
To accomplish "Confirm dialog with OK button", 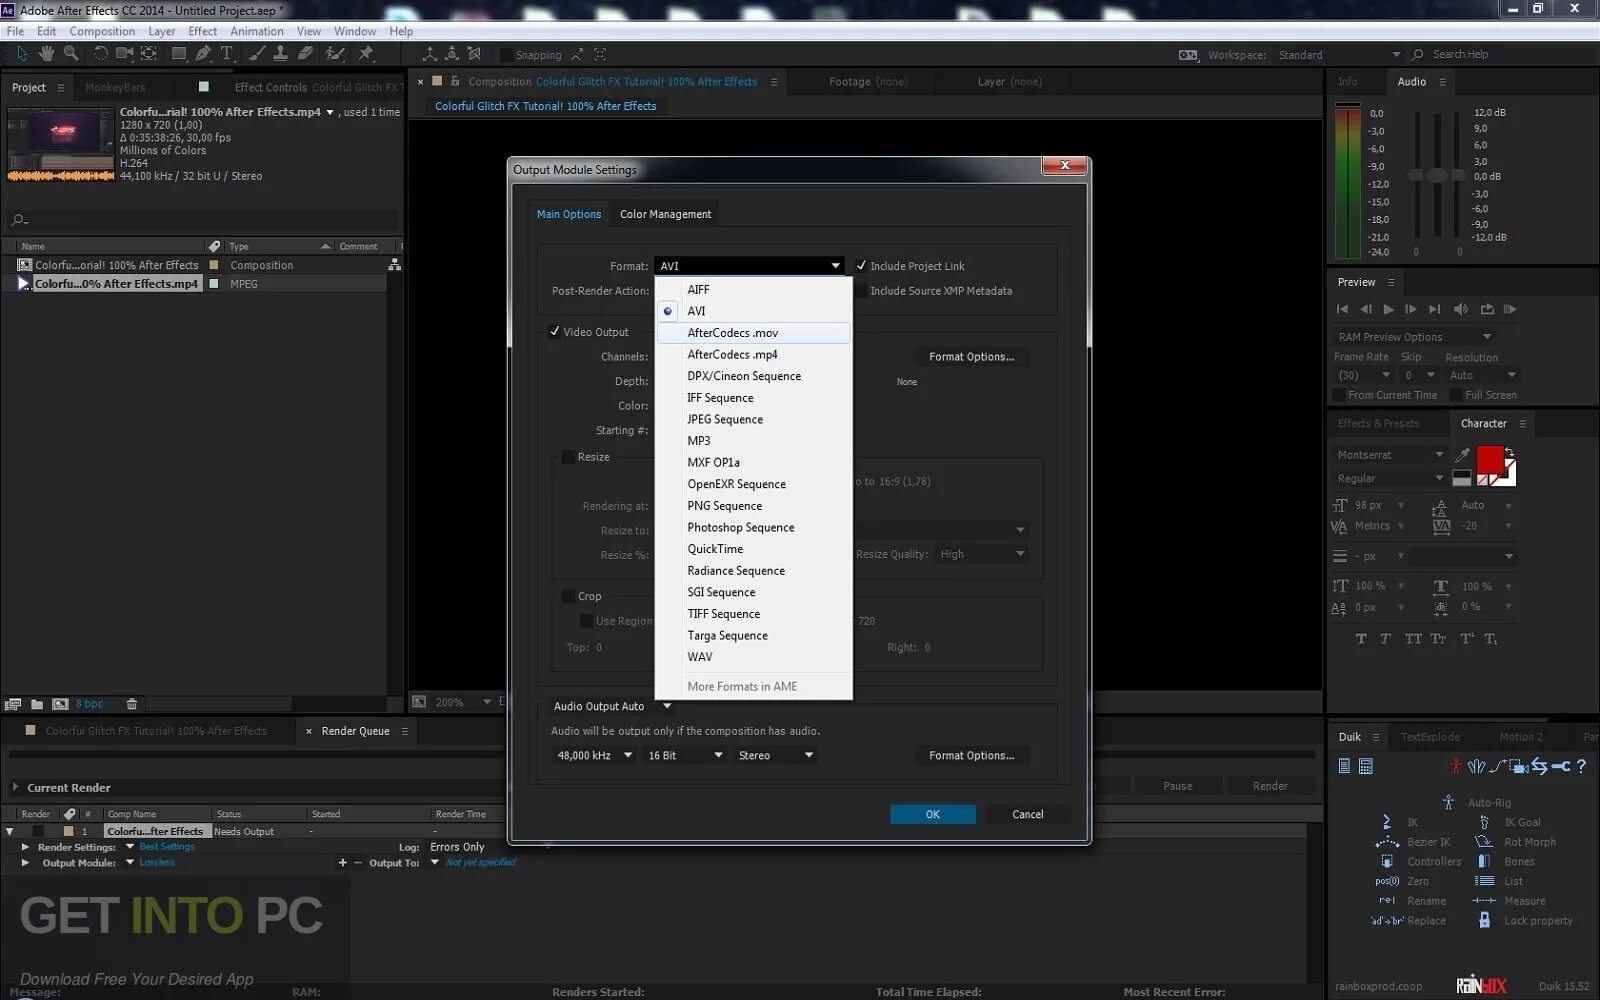I will click(932, 814).
